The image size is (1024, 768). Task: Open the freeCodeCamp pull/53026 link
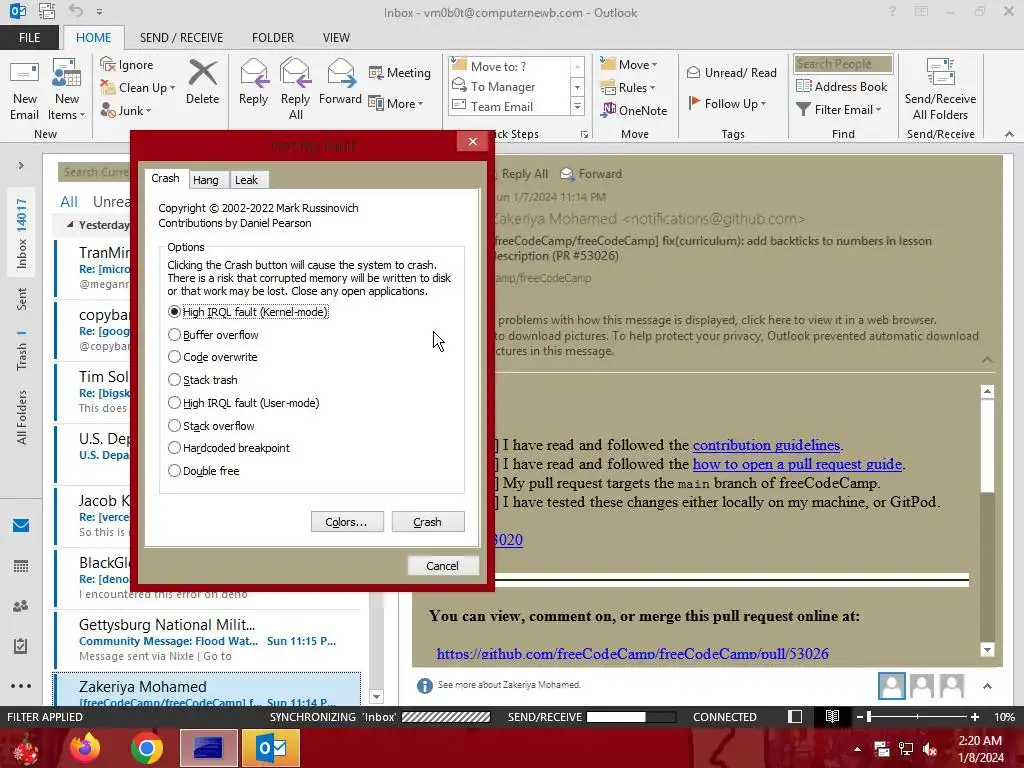632,653
